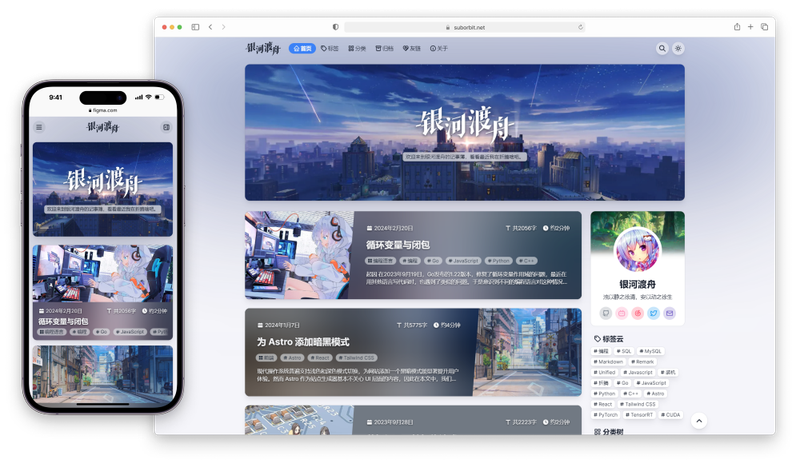Click the Safari share icon

pos(737,27)
